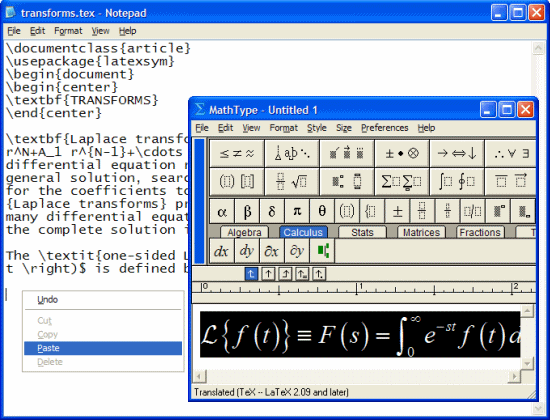Open subscript and superscript templates palette
This screenshot has width=550, height=420.
347,181
